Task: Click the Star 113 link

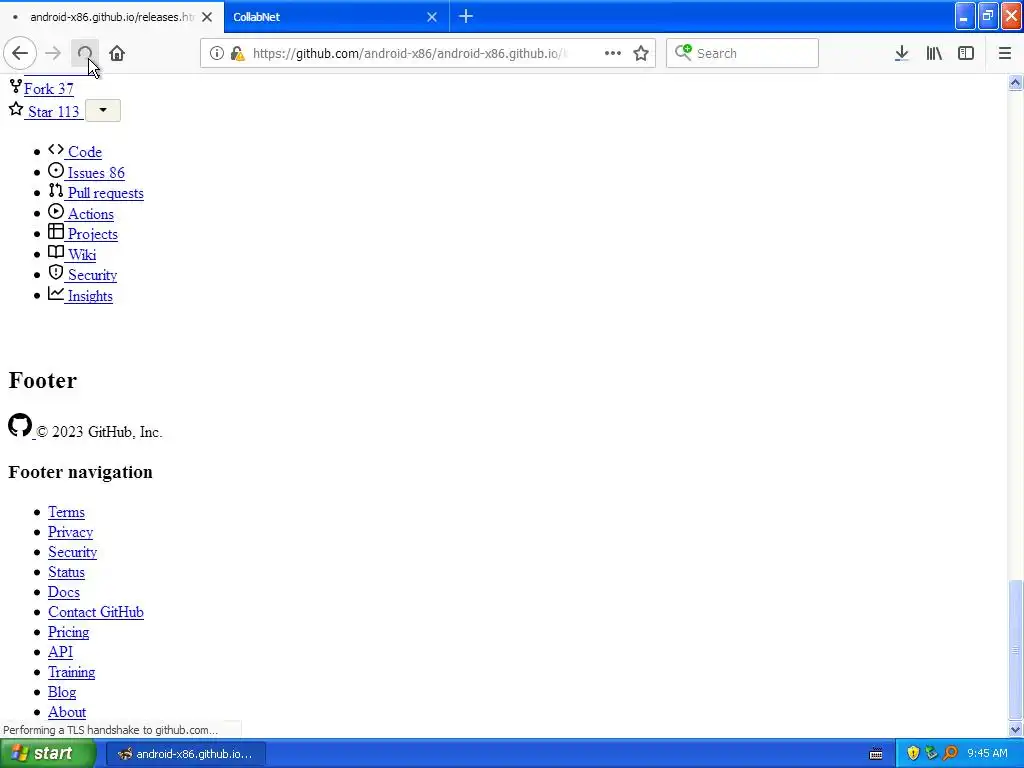Action: coord(54,112)
